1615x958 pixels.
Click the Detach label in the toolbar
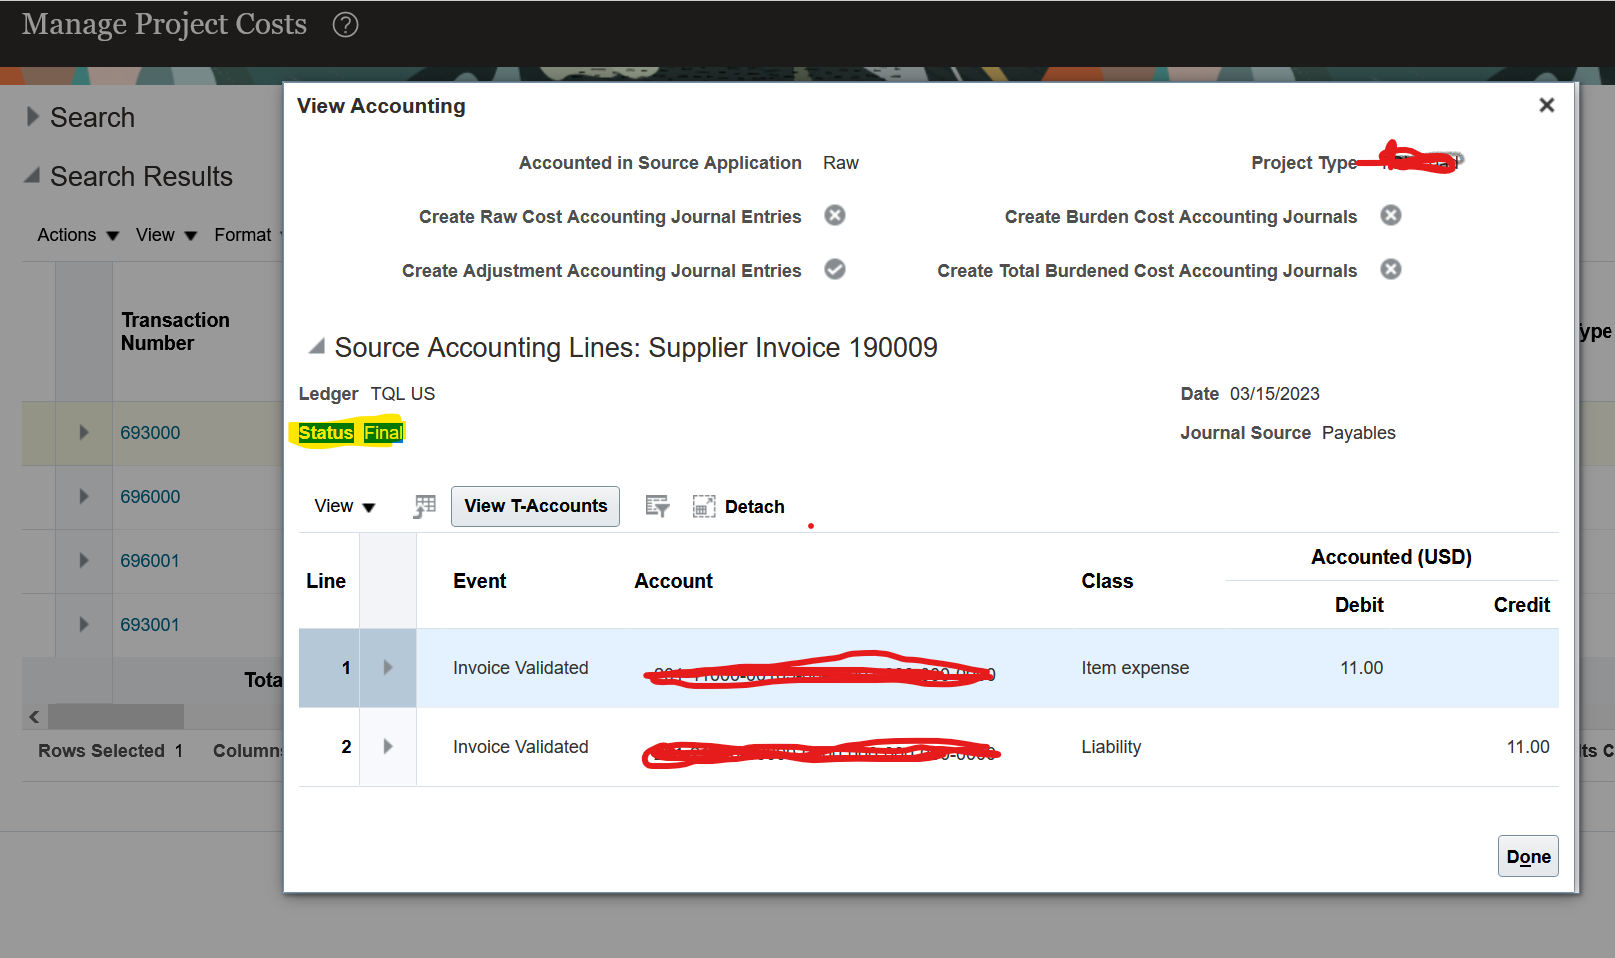click(x=754, y=507)
